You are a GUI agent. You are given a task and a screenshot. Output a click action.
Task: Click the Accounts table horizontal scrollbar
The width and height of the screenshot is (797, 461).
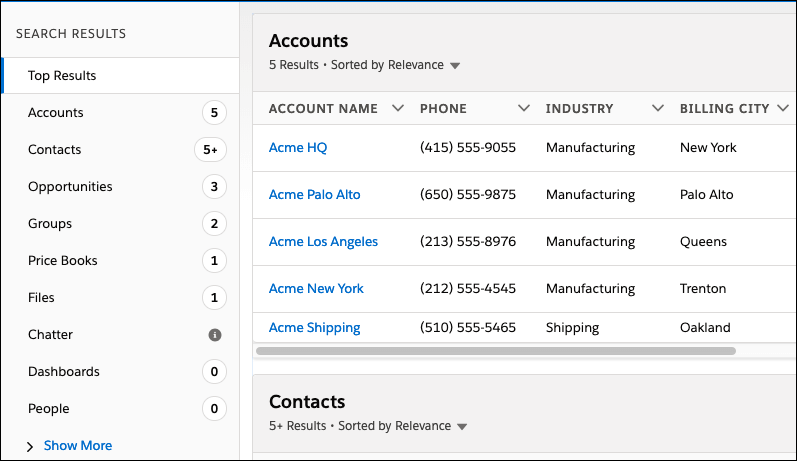(x=496, y=352)
